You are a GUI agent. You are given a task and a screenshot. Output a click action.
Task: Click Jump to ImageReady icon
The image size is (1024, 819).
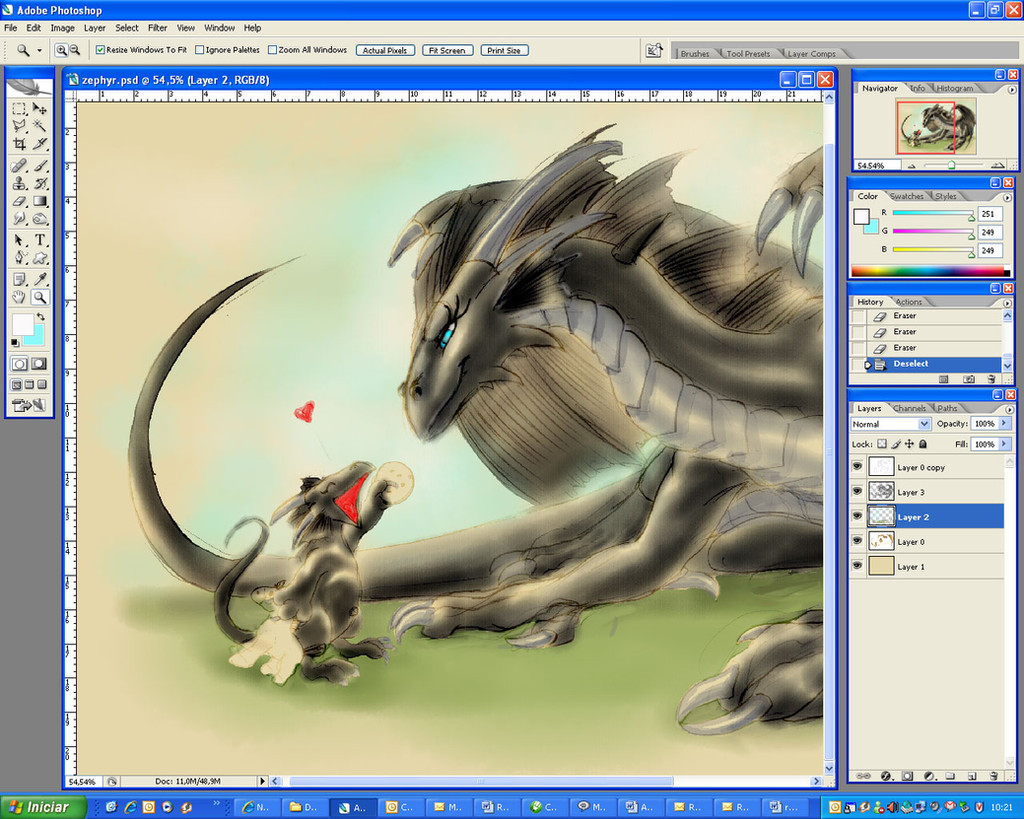click(x=29, y=406)
